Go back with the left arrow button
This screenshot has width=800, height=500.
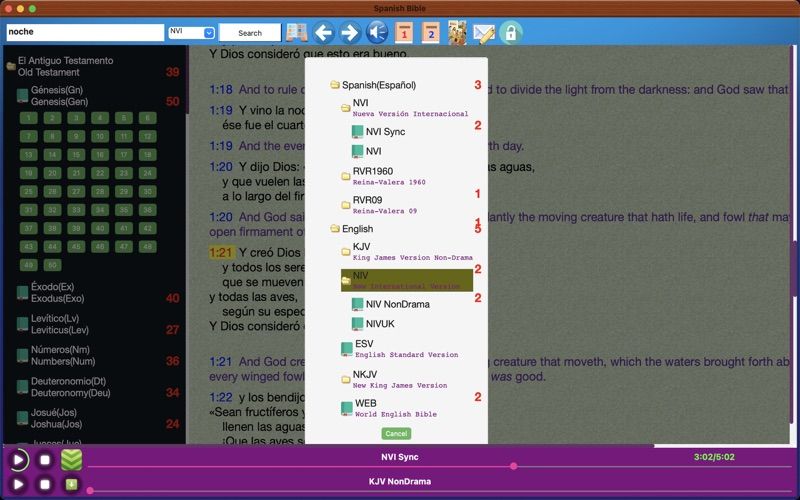[x=323, y=33]
